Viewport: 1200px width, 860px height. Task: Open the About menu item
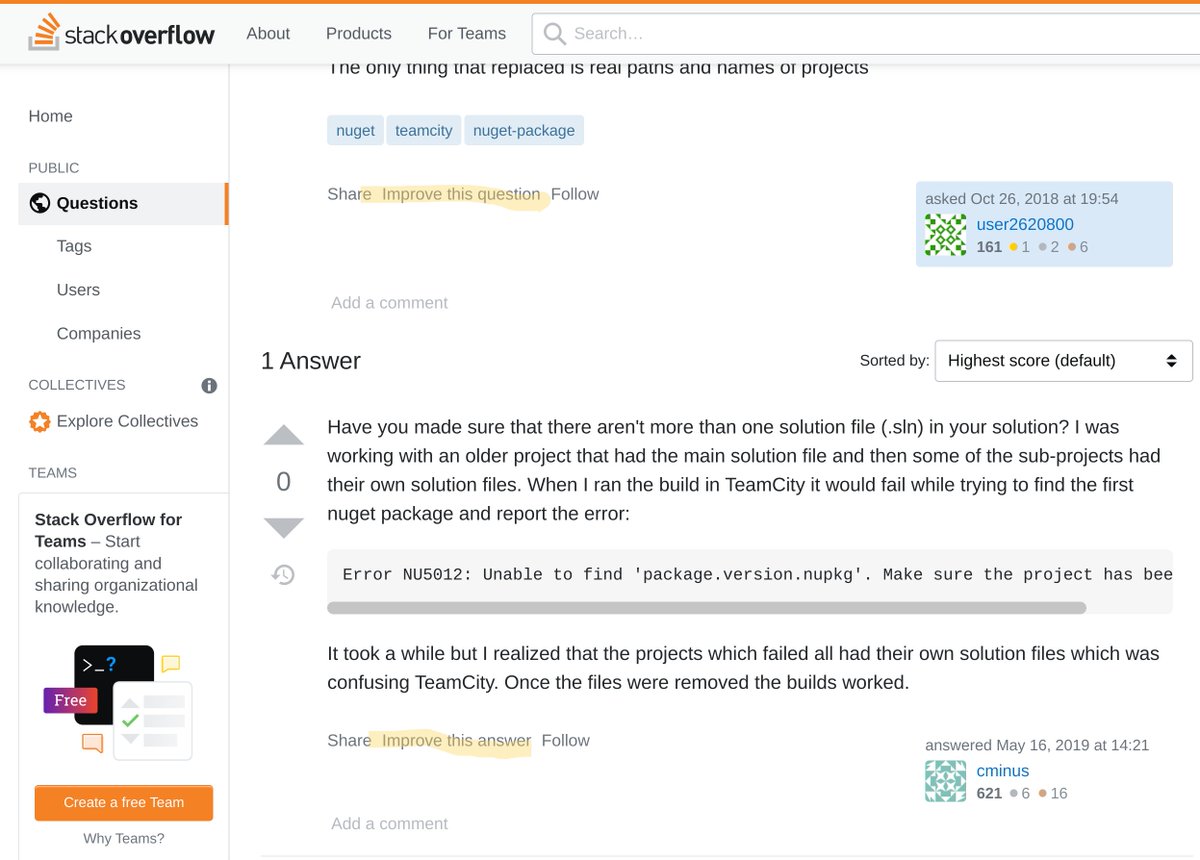pos(268,33)
